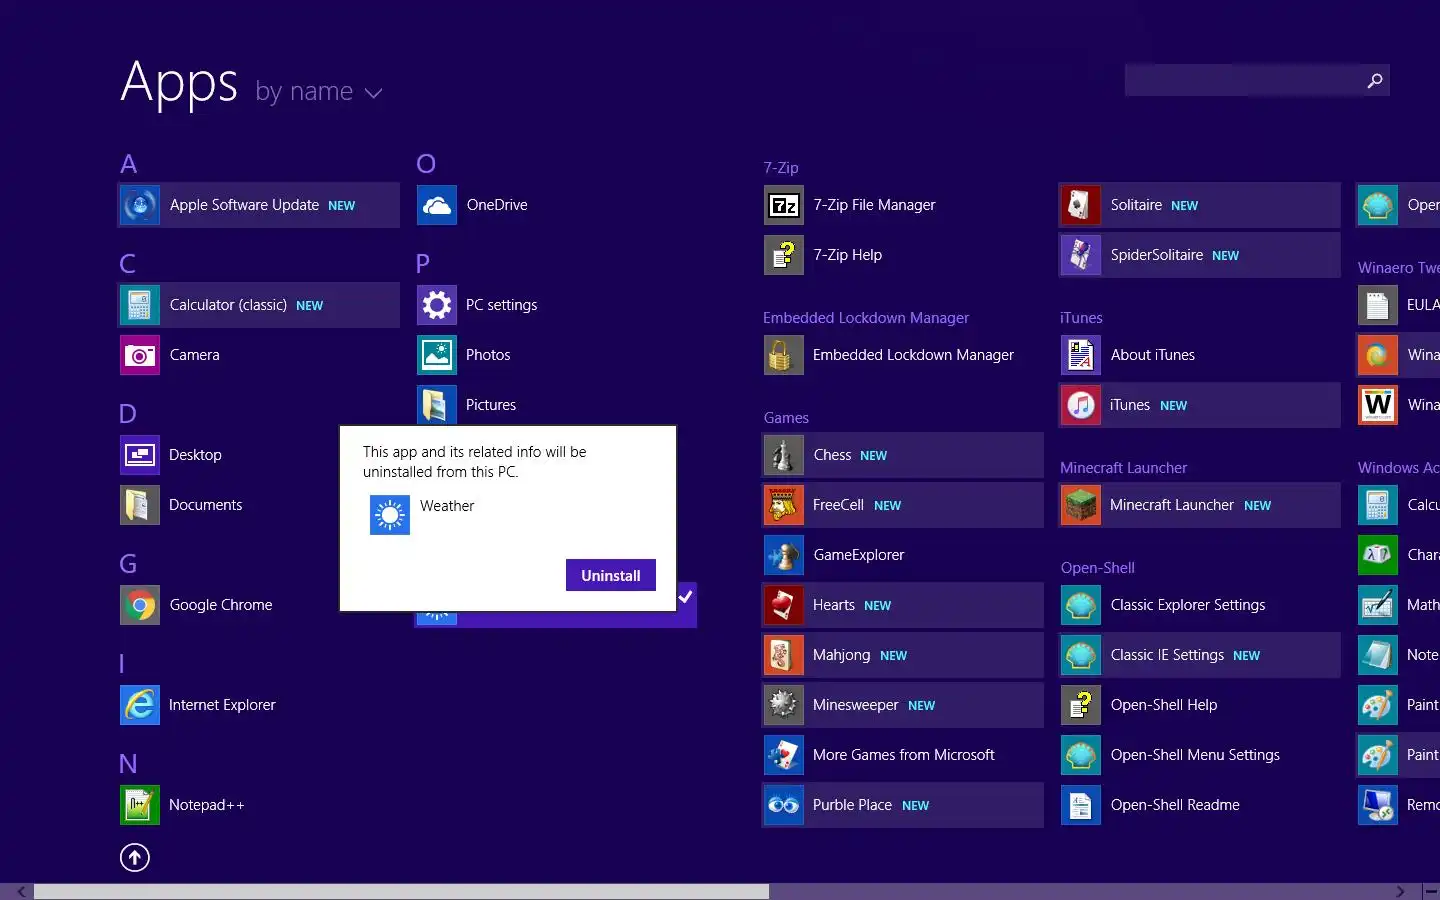
Task: Click the scrollbar right arrow
Action: [1401, 891]
